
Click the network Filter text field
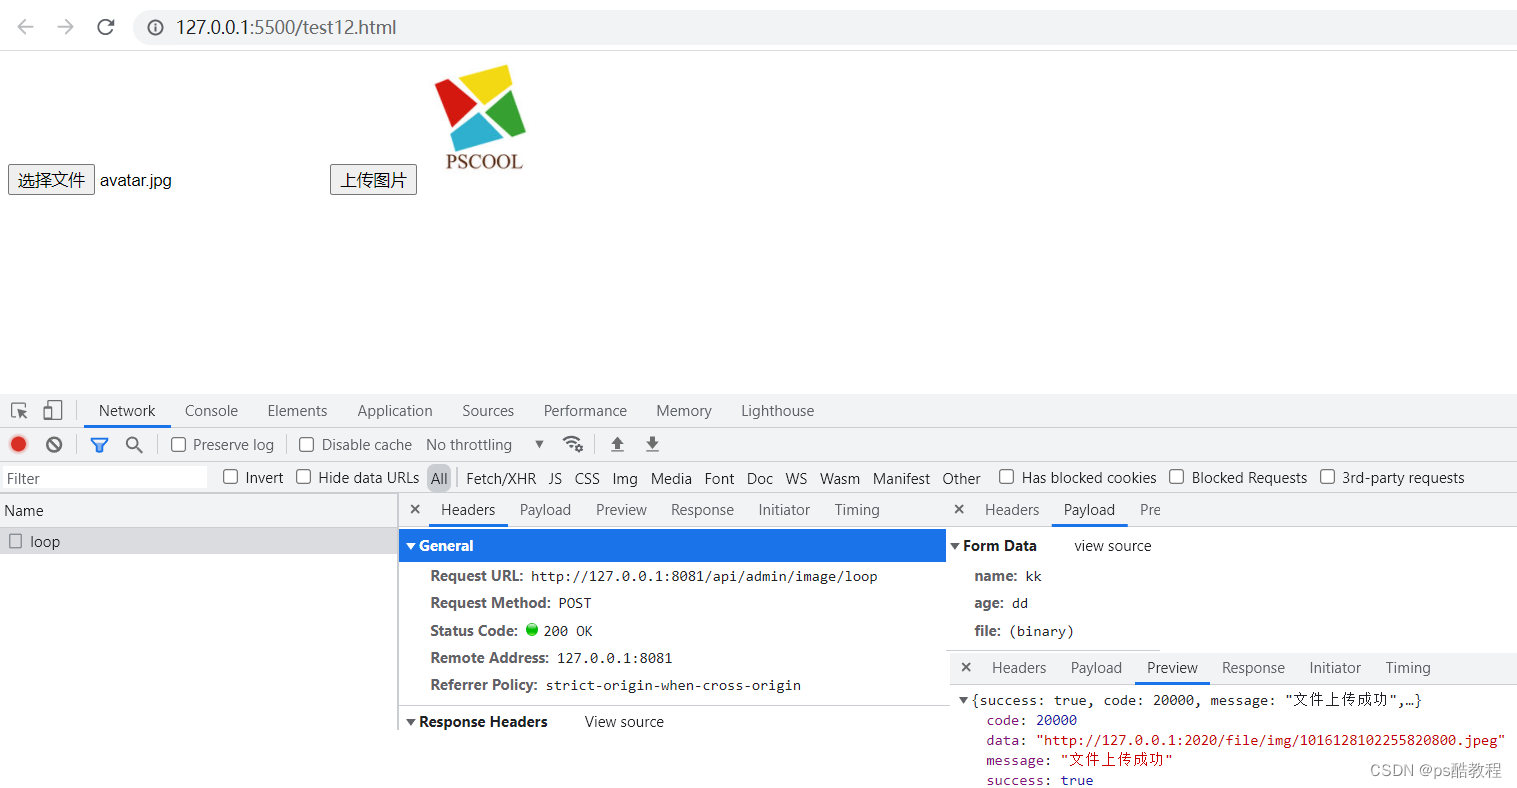tap(104, 479)
